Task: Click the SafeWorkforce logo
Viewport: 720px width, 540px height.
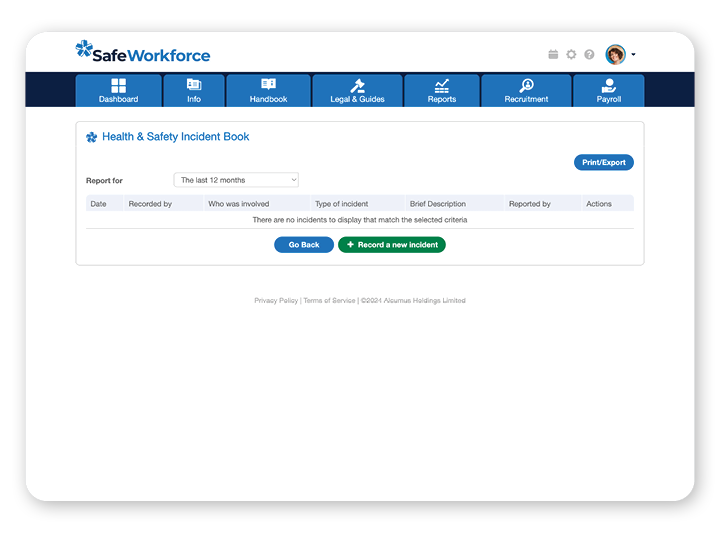Action: tap(143, 53)
